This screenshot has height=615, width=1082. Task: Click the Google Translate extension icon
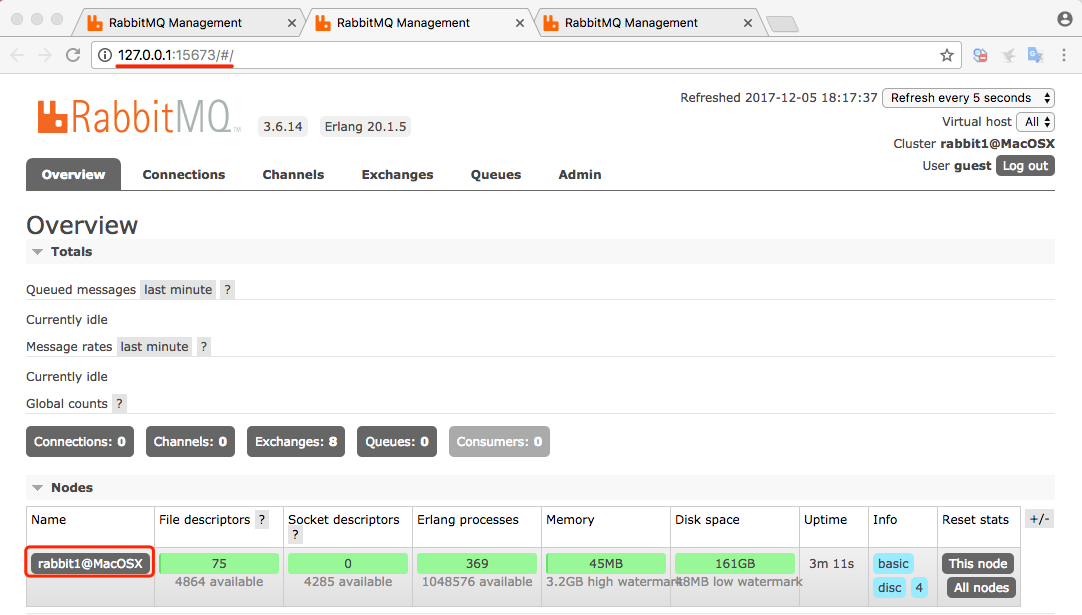point(1035,55)
